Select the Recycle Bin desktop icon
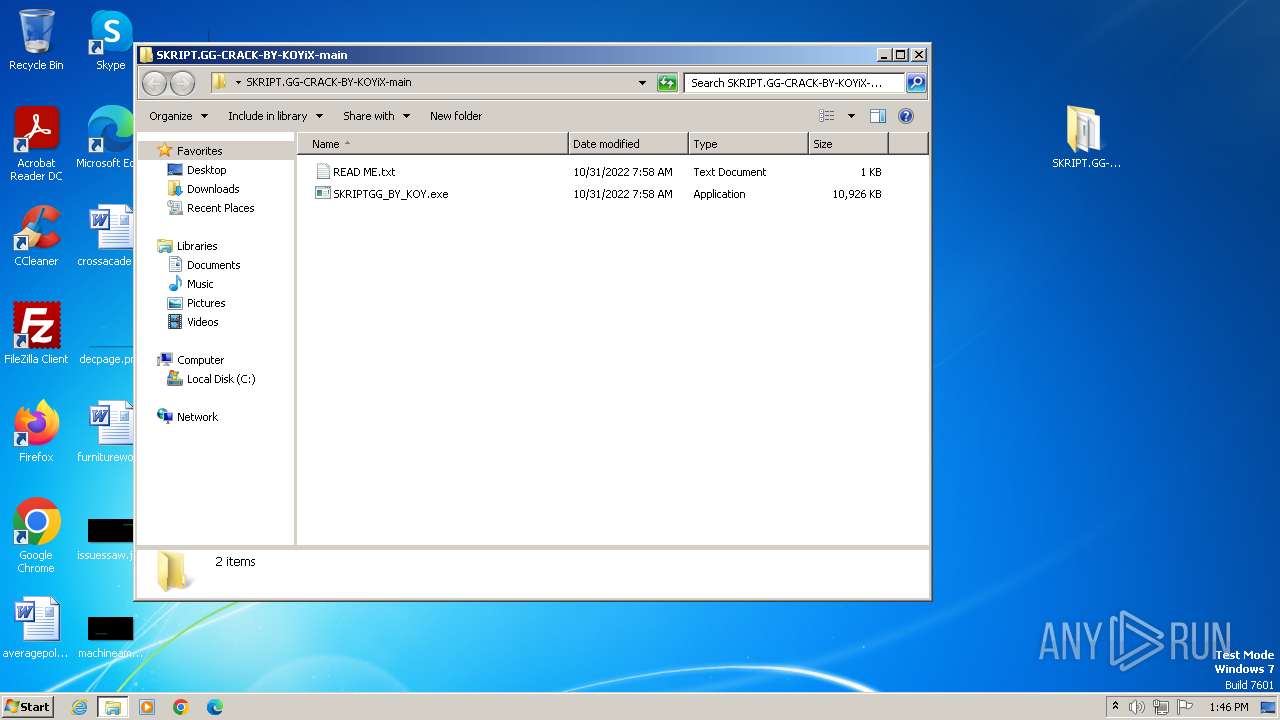This screenshot has width=1280, height=720. (36, 40)
